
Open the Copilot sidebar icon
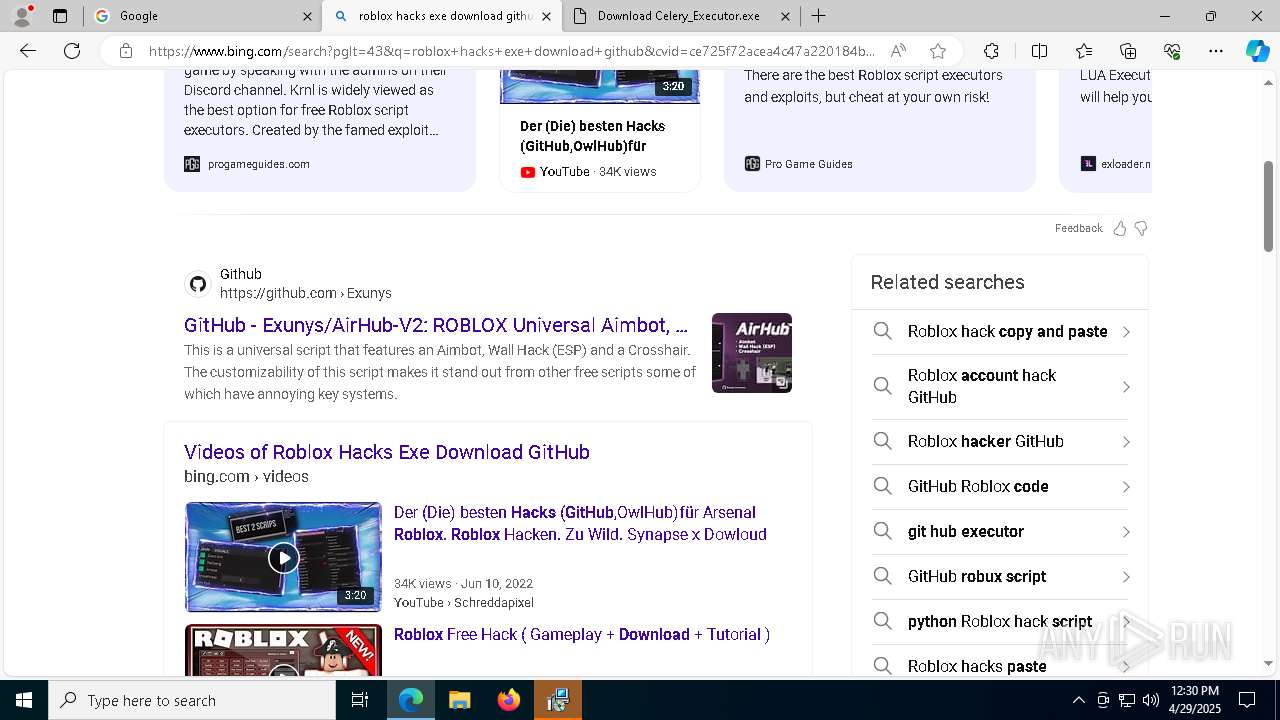1257,51
